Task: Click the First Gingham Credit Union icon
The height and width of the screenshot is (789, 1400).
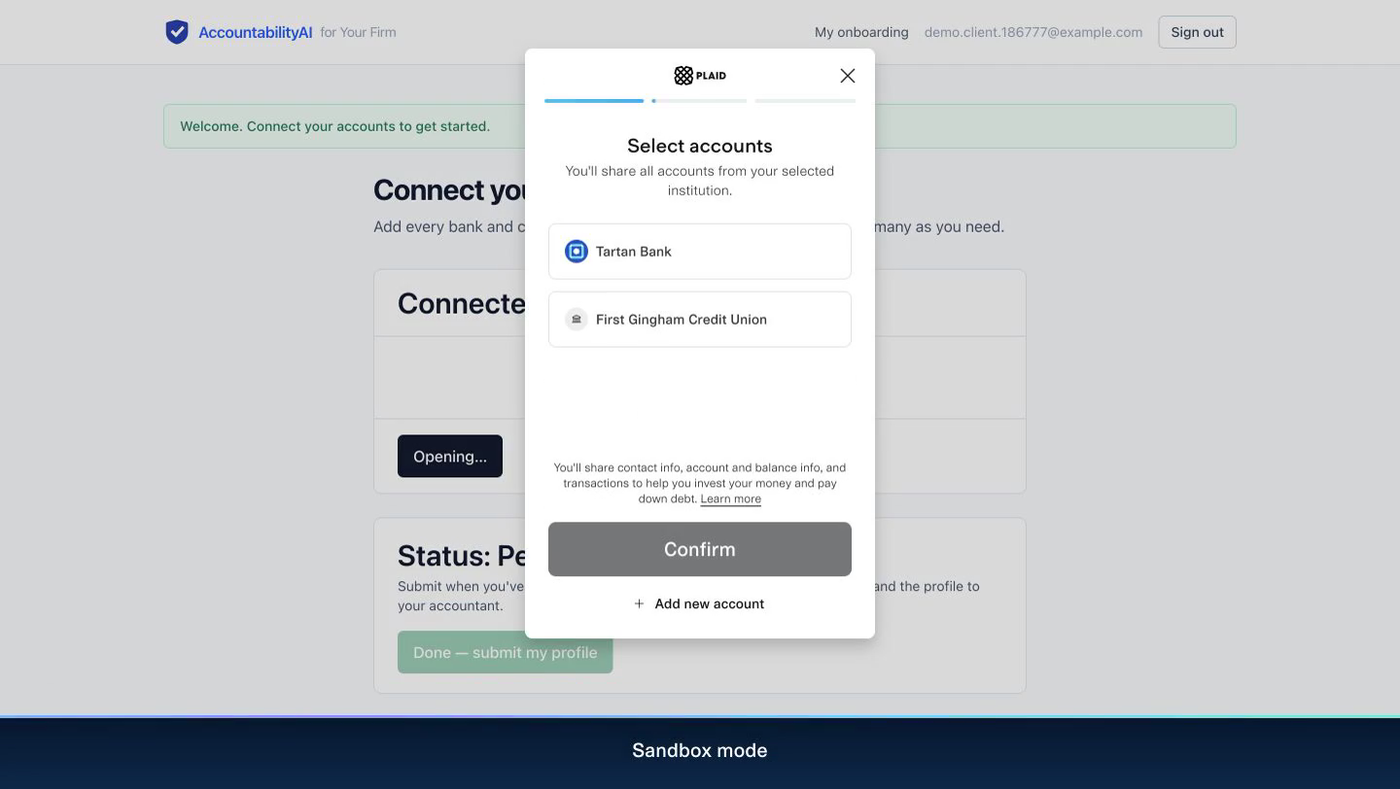Action: point(576,319)
